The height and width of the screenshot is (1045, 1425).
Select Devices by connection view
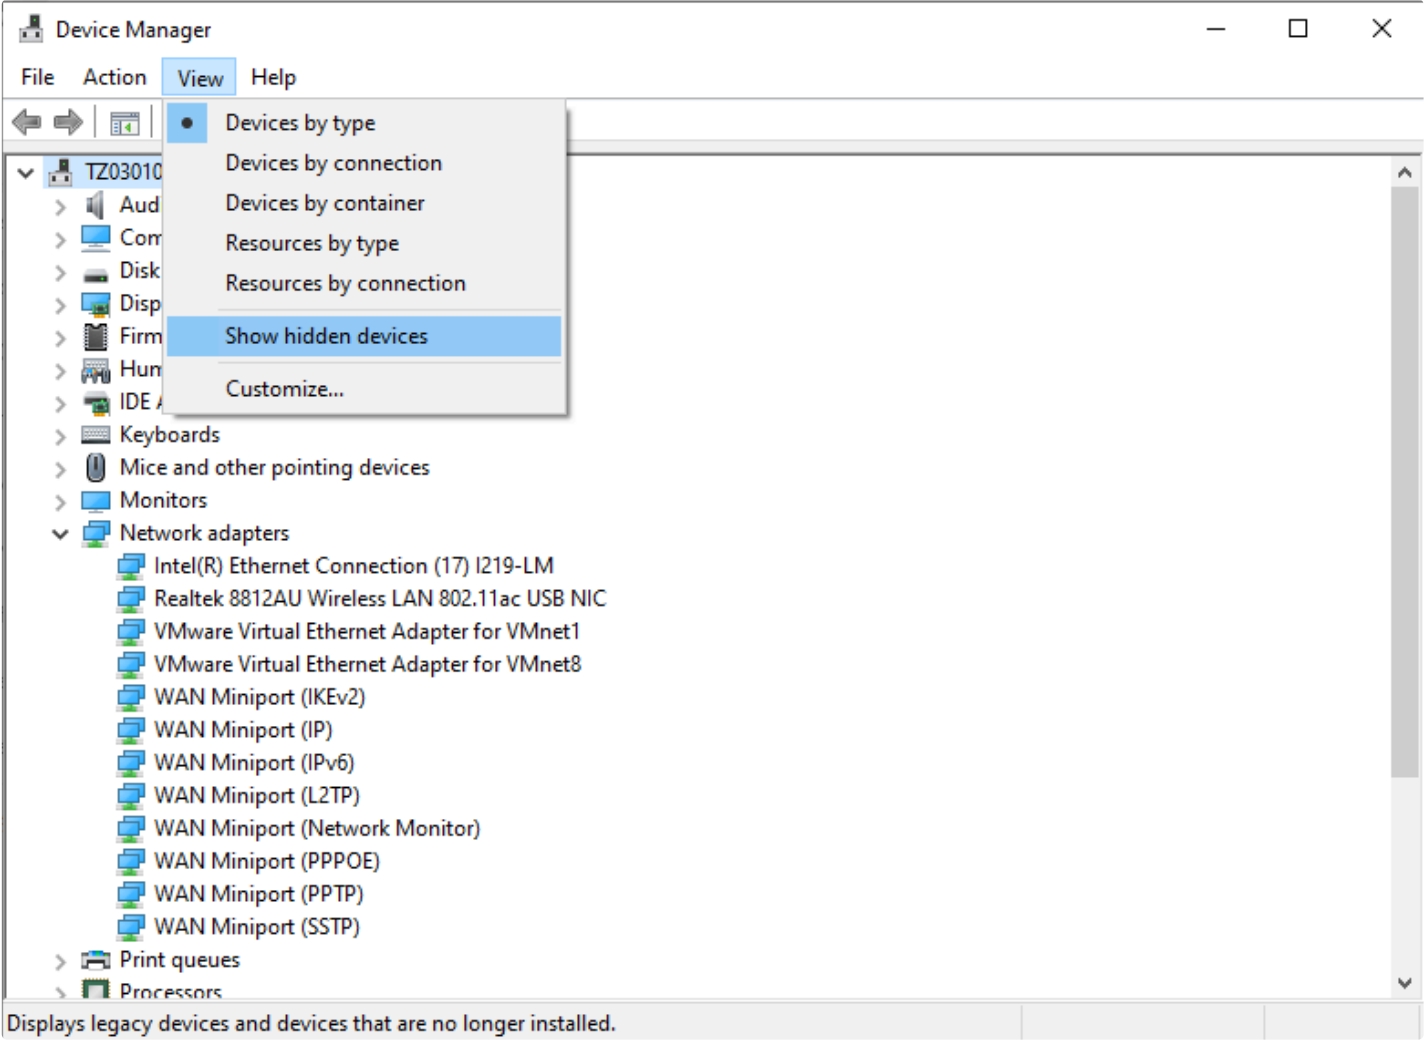(x=364, y=163)
